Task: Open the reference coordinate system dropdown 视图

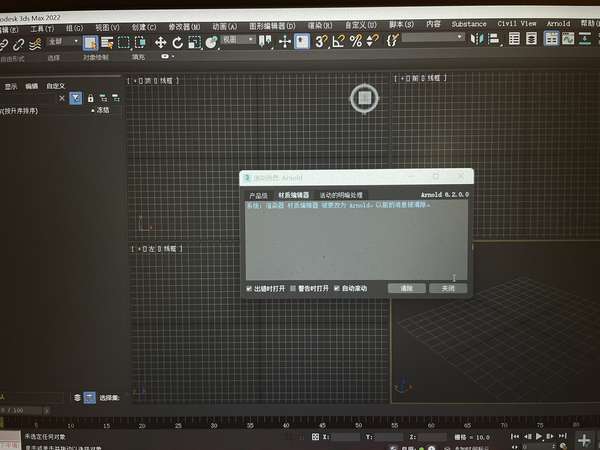Action: pos(238,39)
